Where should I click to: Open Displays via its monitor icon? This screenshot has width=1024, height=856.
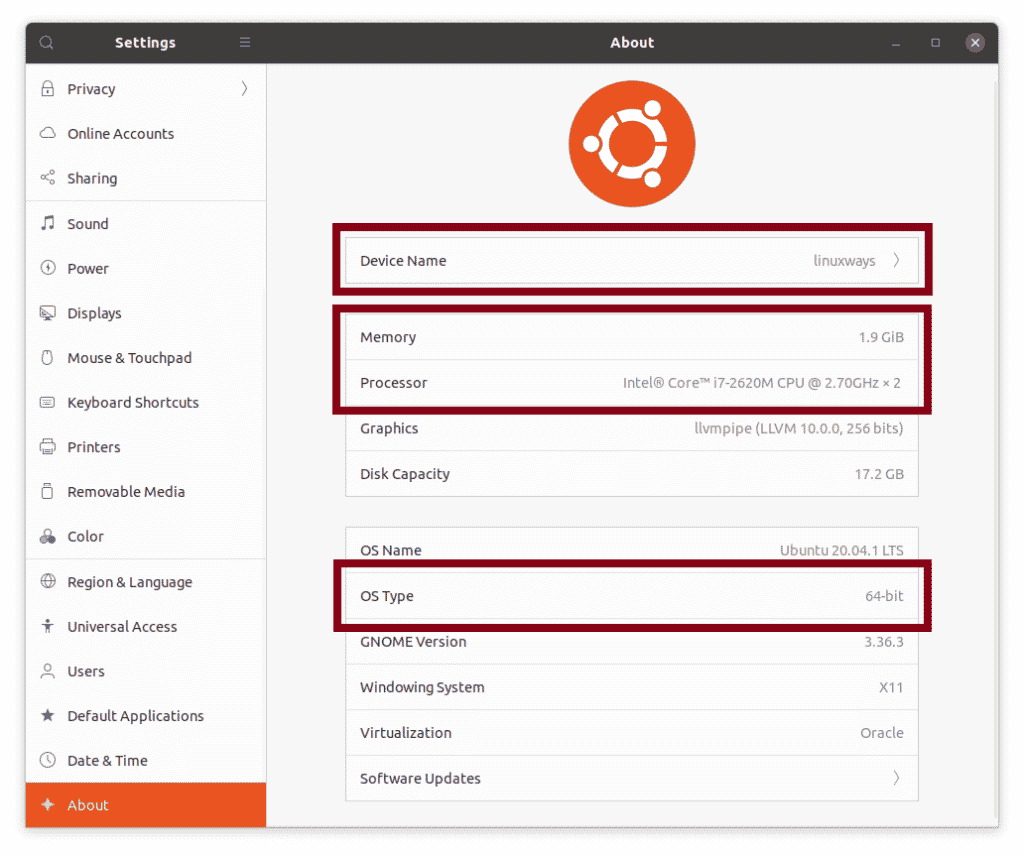[x=47, y=313]
